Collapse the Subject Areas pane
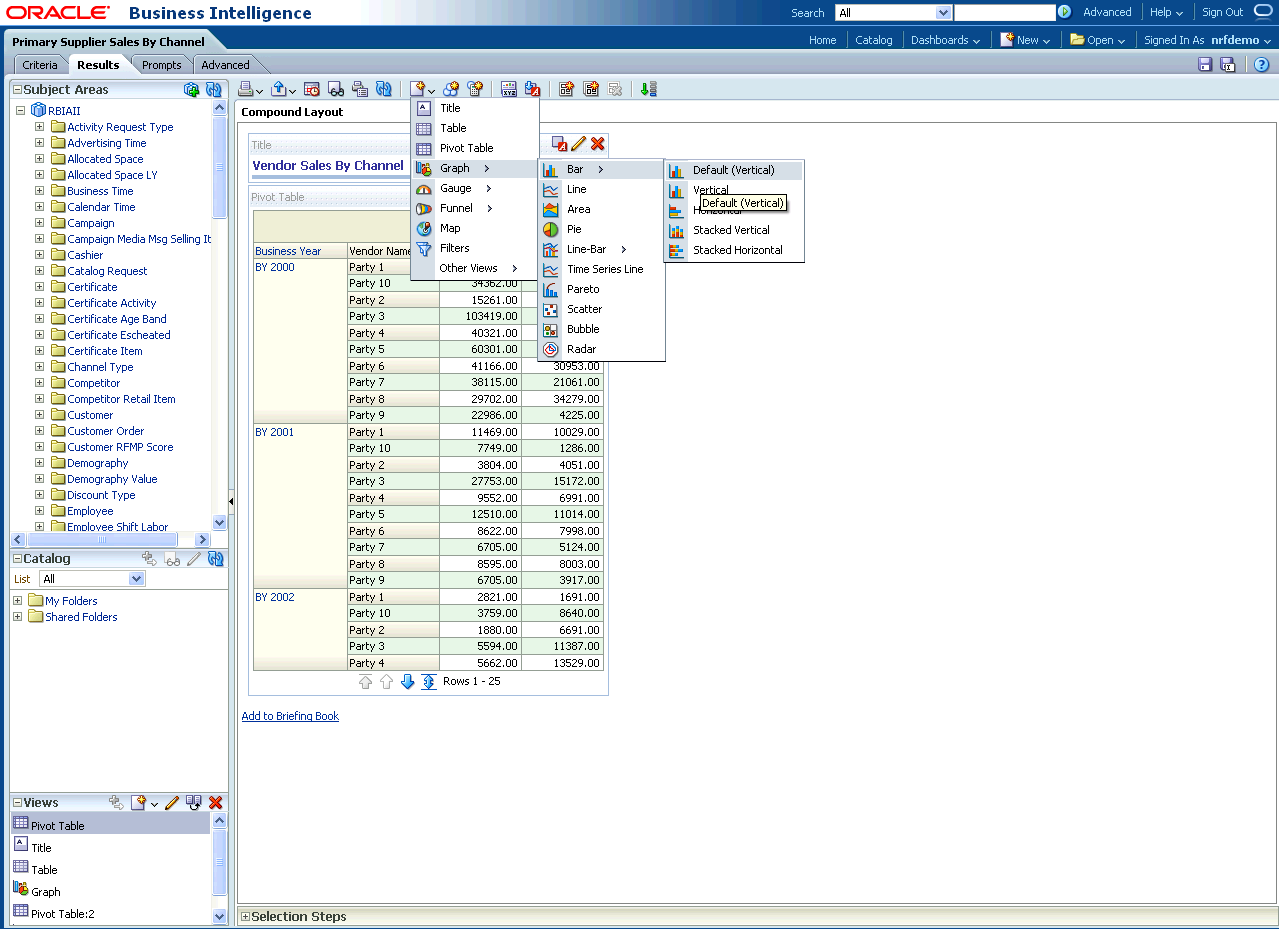1279x929 pixels. (17, 90)
